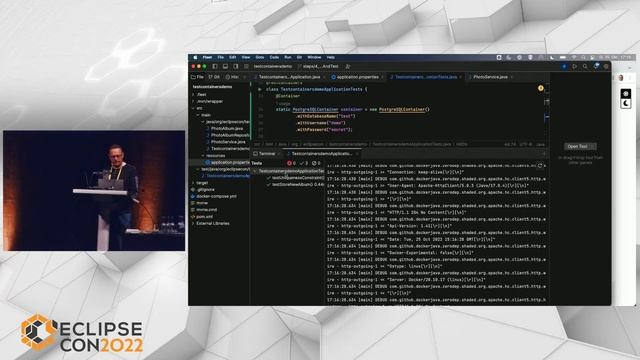This screenshot has height=360, width=640.
Task: Switch to Testcontainers...Application.java tab
Action: click(x=289, y=77)
